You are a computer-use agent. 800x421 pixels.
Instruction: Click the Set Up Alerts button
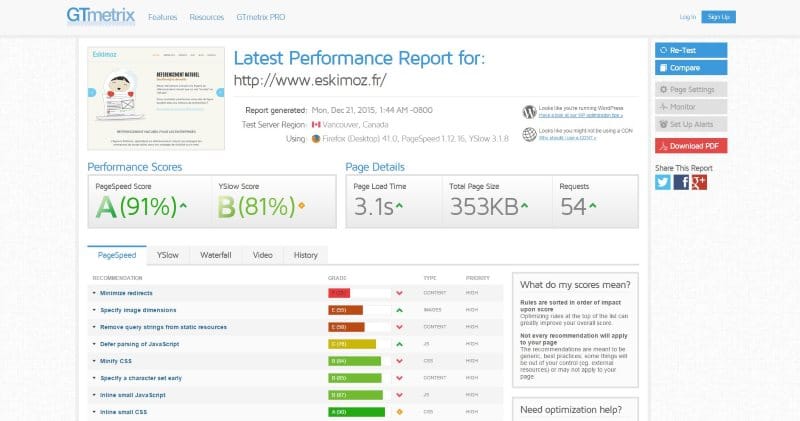click(x=691, y=124)
